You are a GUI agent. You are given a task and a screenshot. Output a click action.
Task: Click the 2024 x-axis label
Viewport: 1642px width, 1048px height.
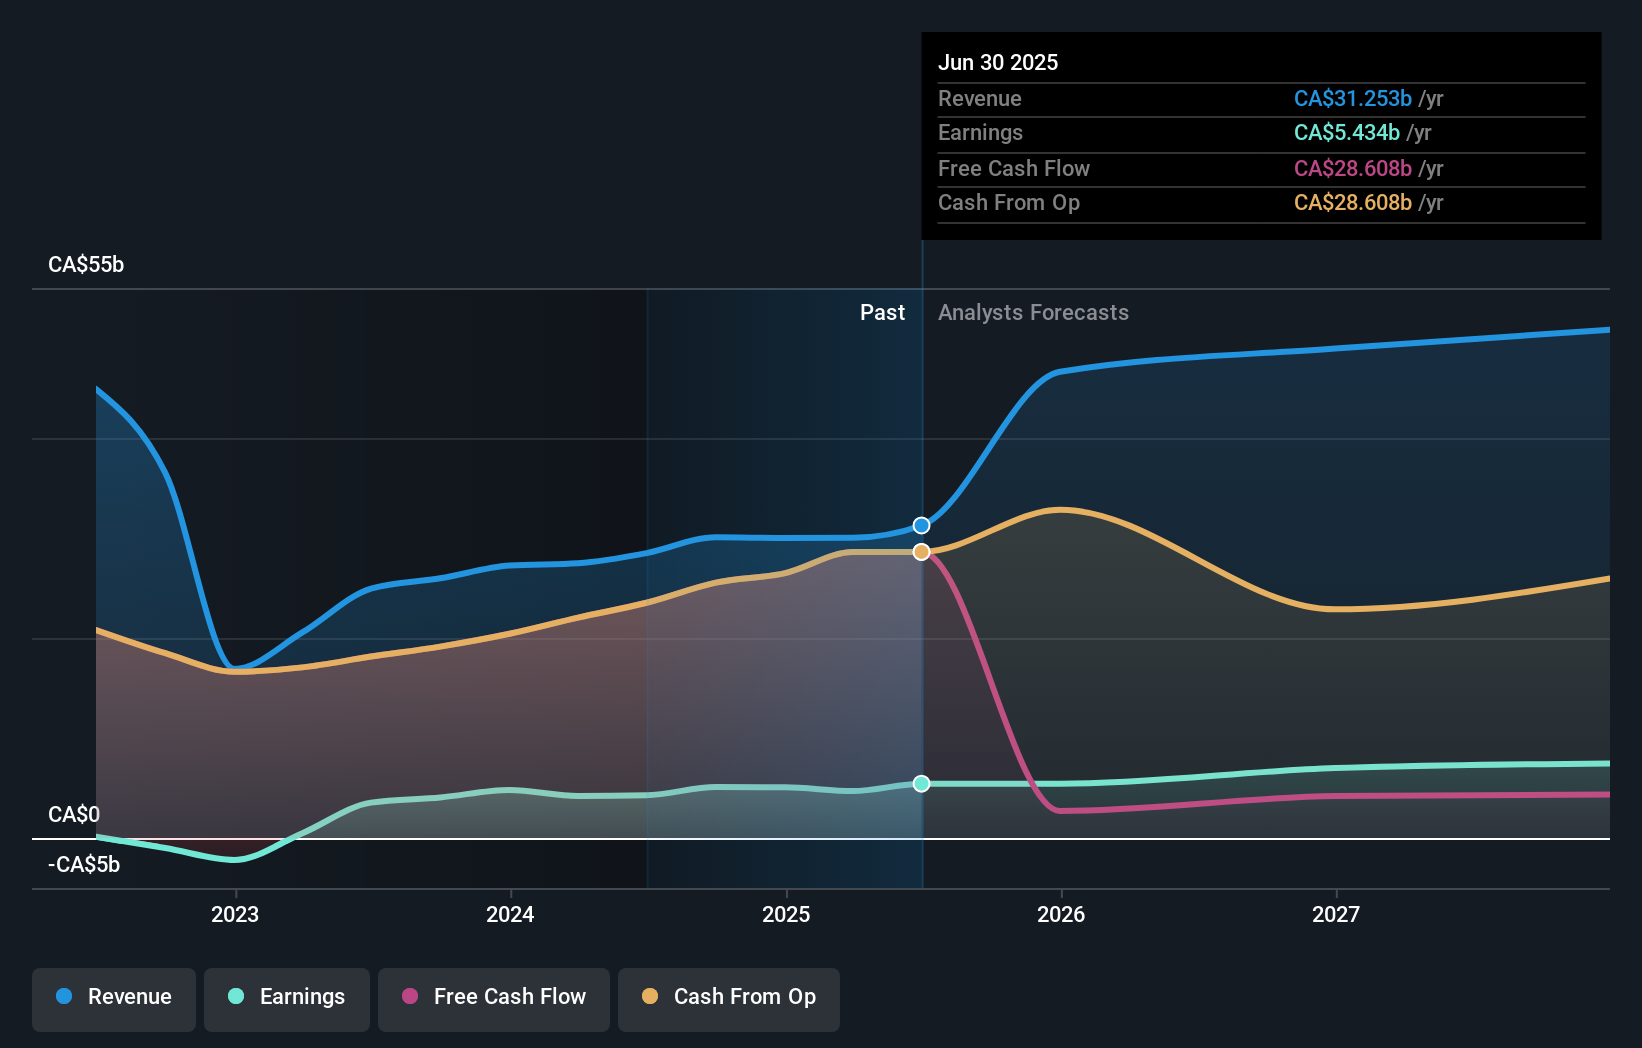click(510, 914)
